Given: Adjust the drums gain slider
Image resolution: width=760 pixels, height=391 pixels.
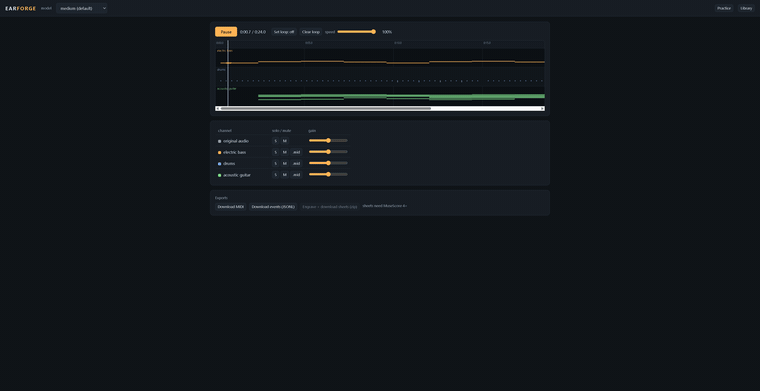Looking at the screenshot, I should 328,163.
